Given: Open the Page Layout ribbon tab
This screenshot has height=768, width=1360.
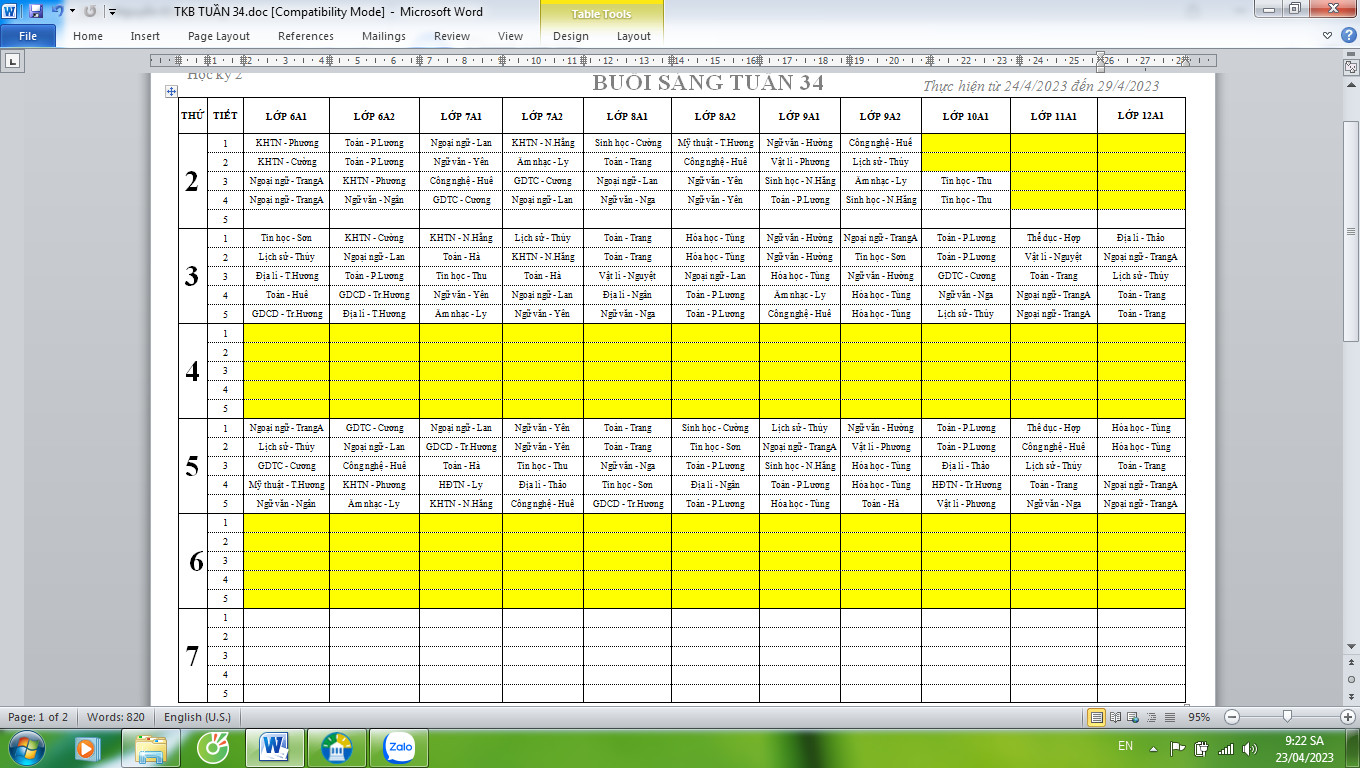Looking at the screenshot, I should tap(219, 36).
